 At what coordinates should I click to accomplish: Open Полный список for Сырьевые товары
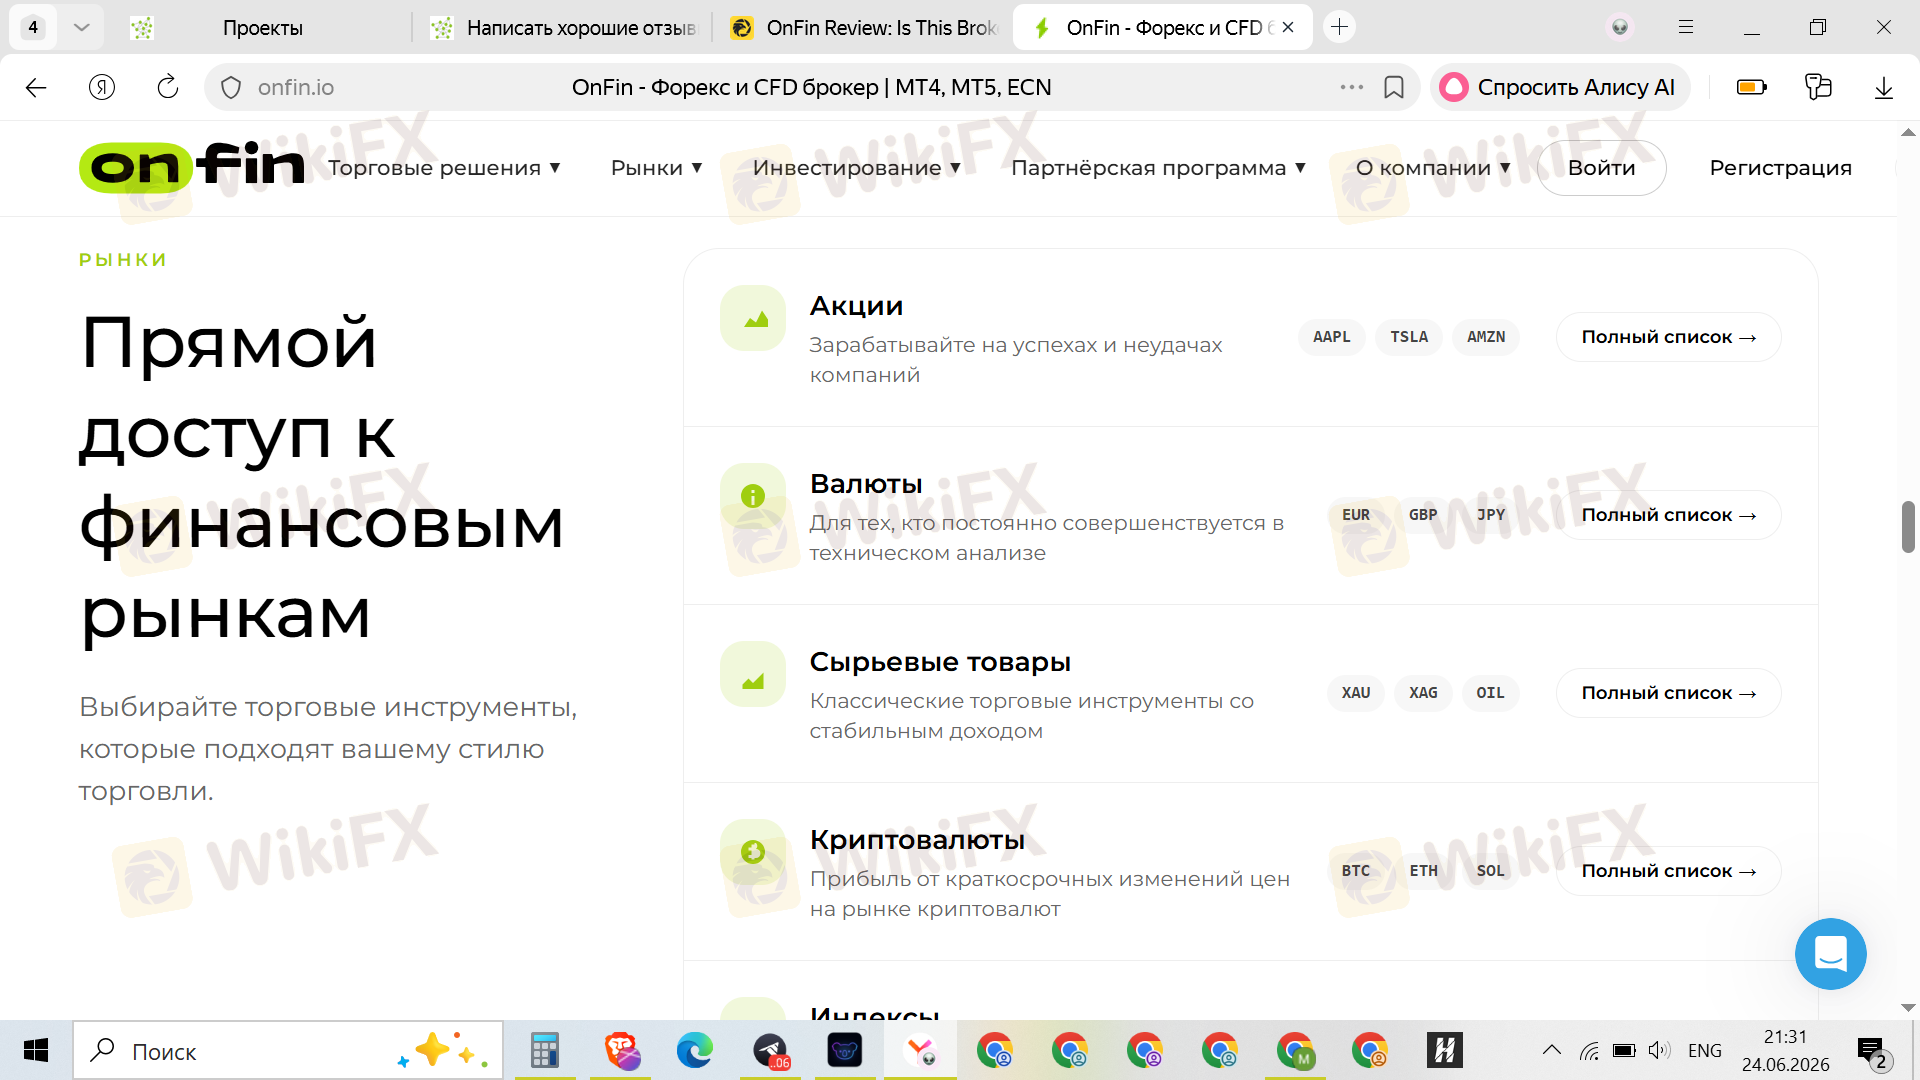[1668, 693]
